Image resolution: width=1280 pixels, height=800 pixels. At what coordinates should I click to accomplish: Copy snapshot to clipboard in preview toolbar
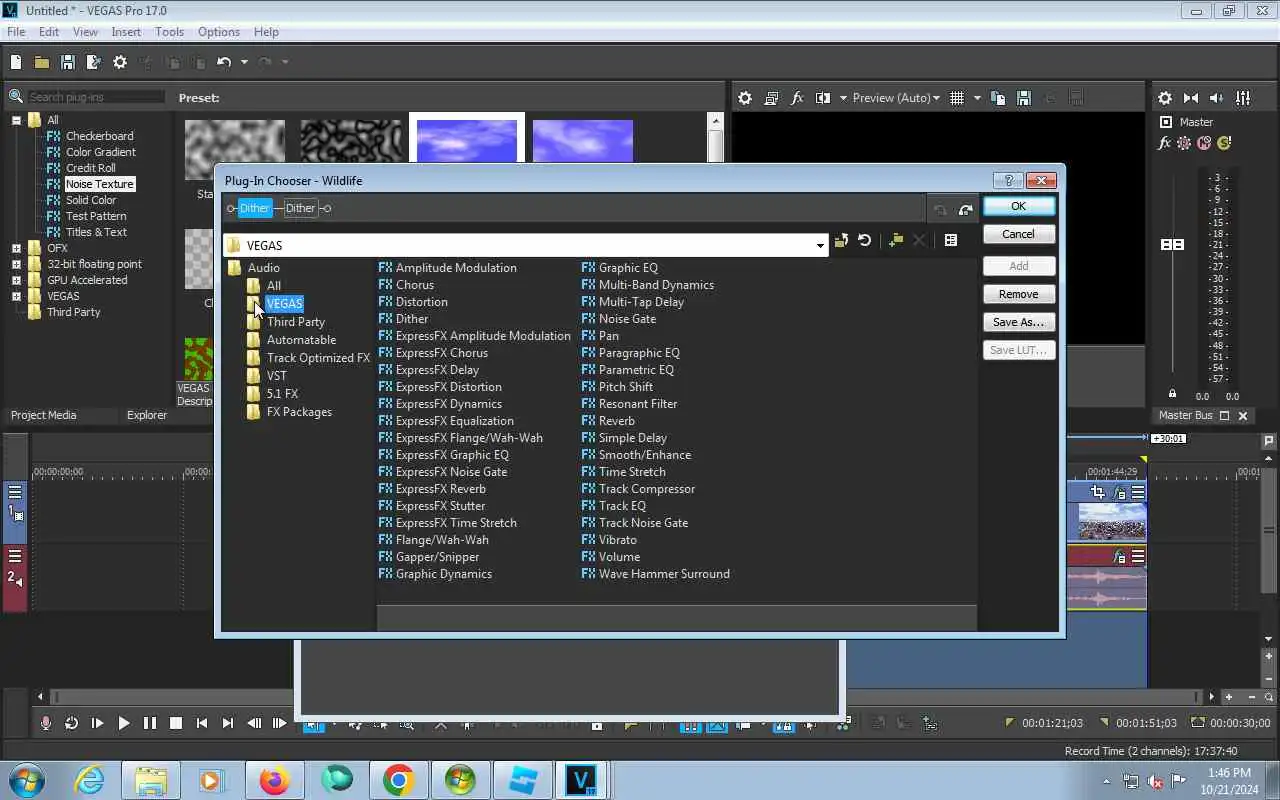[998, 98]
